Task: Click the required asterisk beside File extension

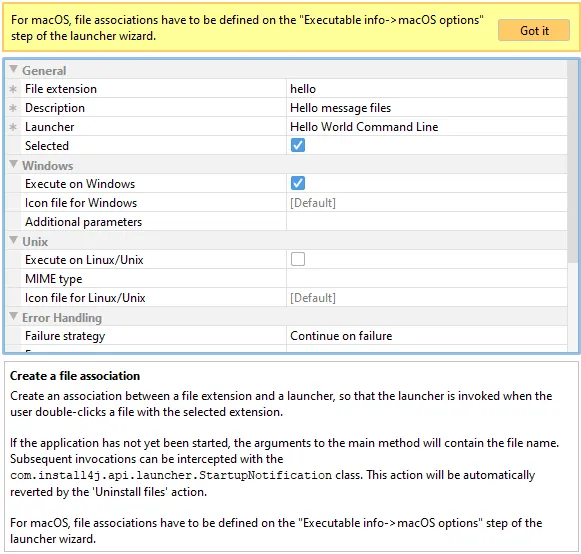Action: [x=13, y=89]
